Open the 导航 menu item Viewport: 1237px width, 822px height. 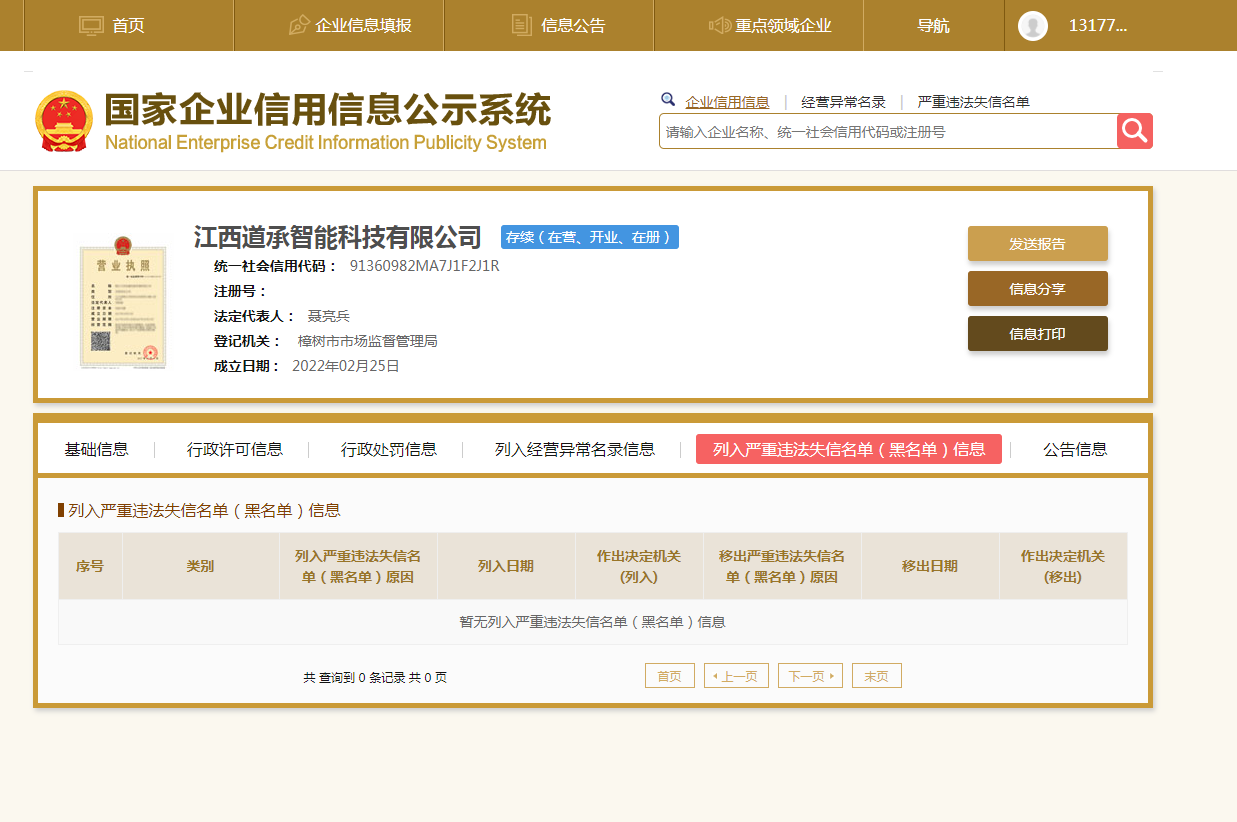tap(933, 26)
